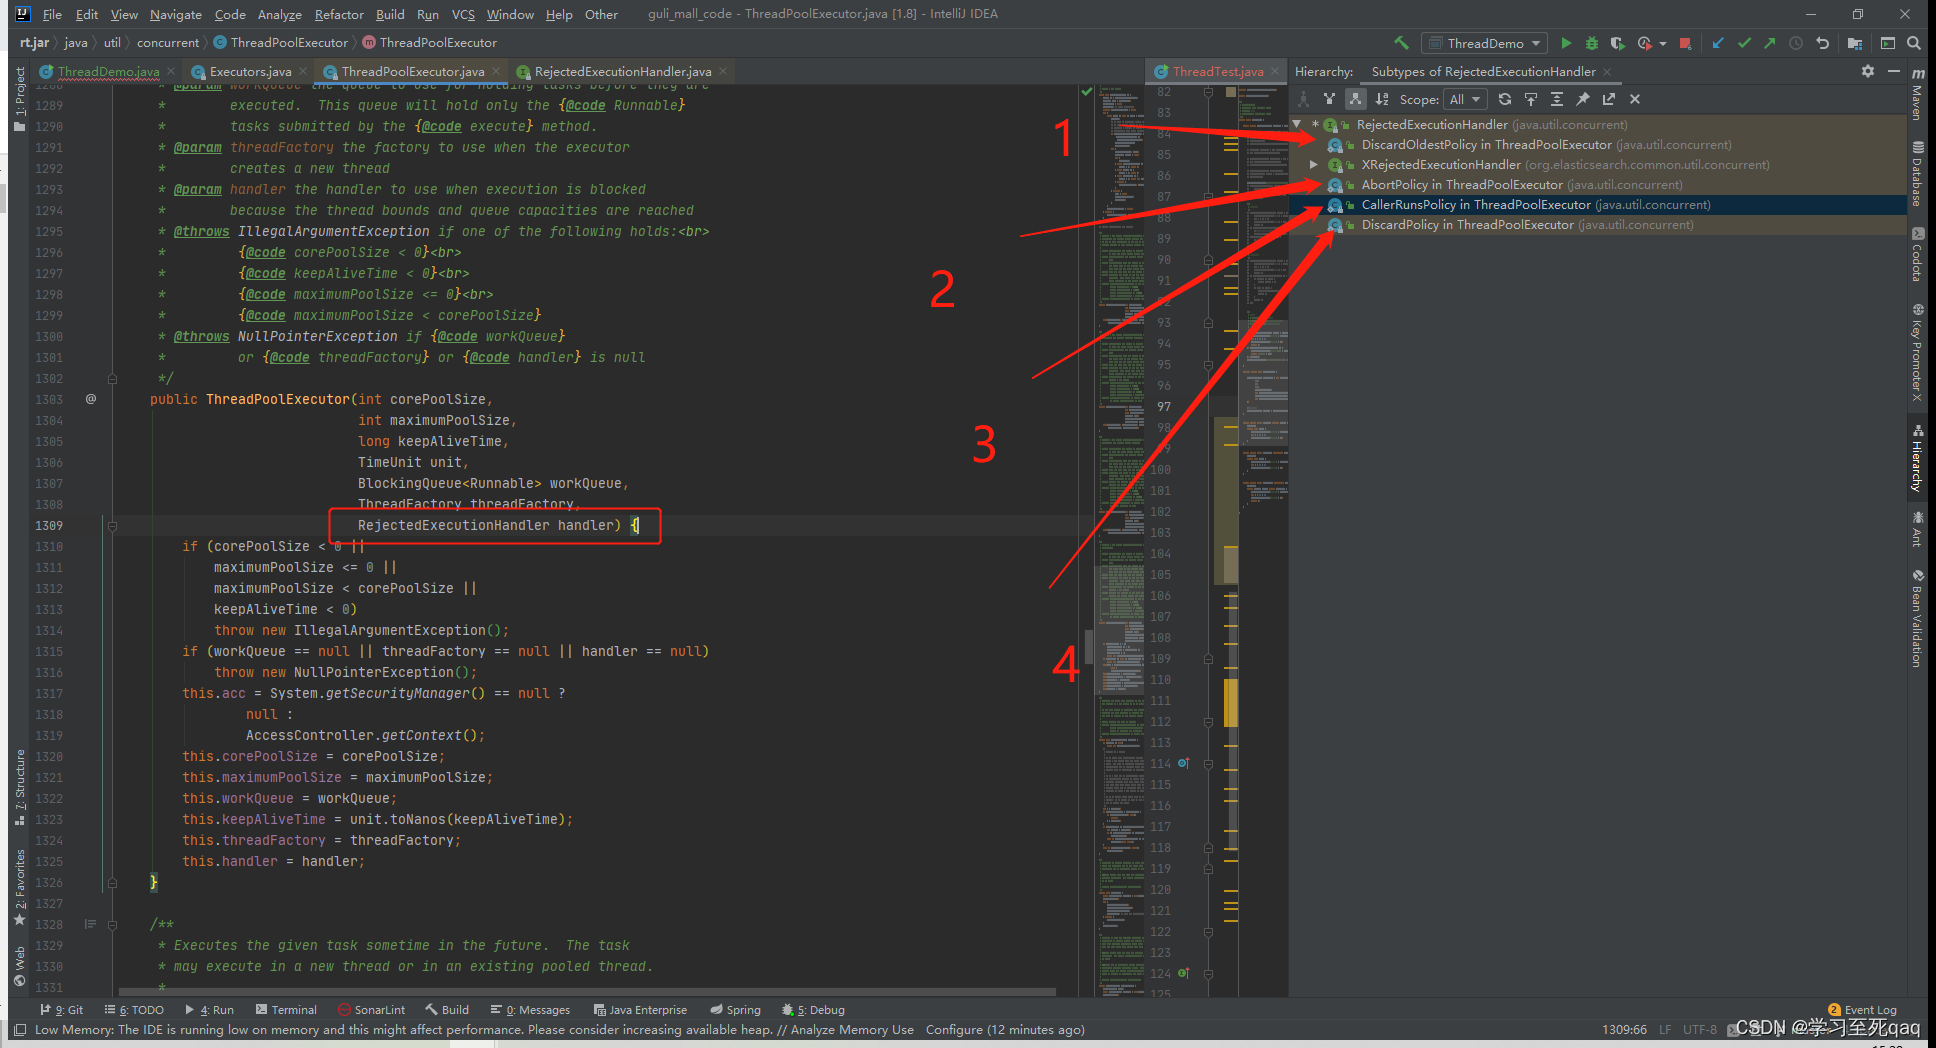Toggle the Favorites tool window stripe
This screenshot has width=1936, height=1048.
20,888
